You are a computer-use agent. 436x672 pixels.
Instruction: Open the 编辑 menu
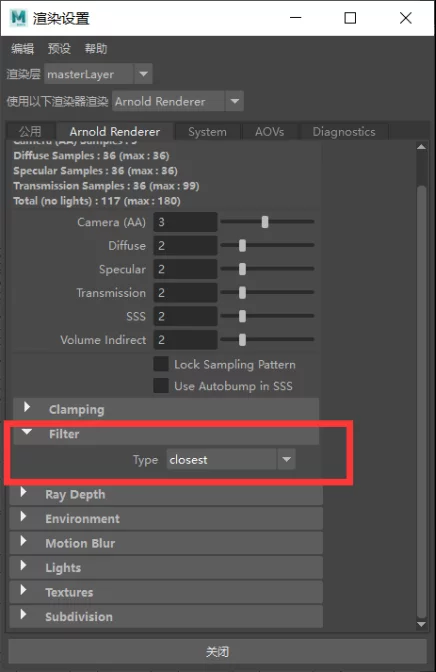point(23,49)
